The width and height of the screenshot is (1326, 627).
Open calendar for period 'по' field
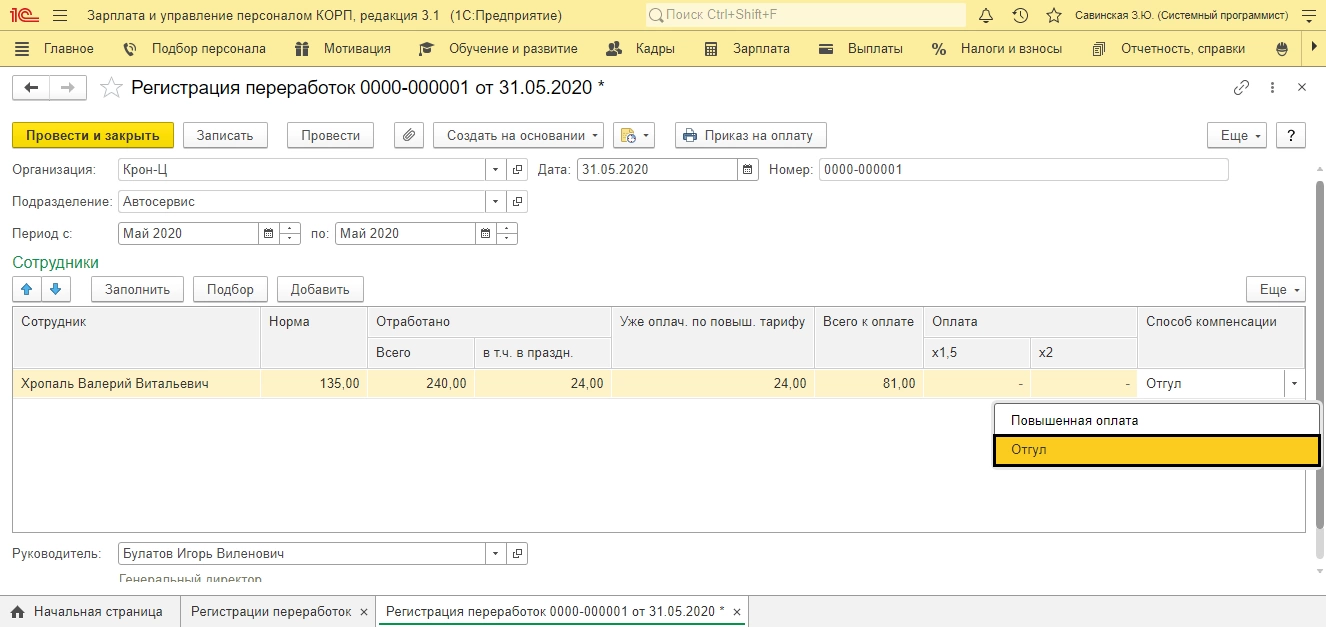coord(485,234)
